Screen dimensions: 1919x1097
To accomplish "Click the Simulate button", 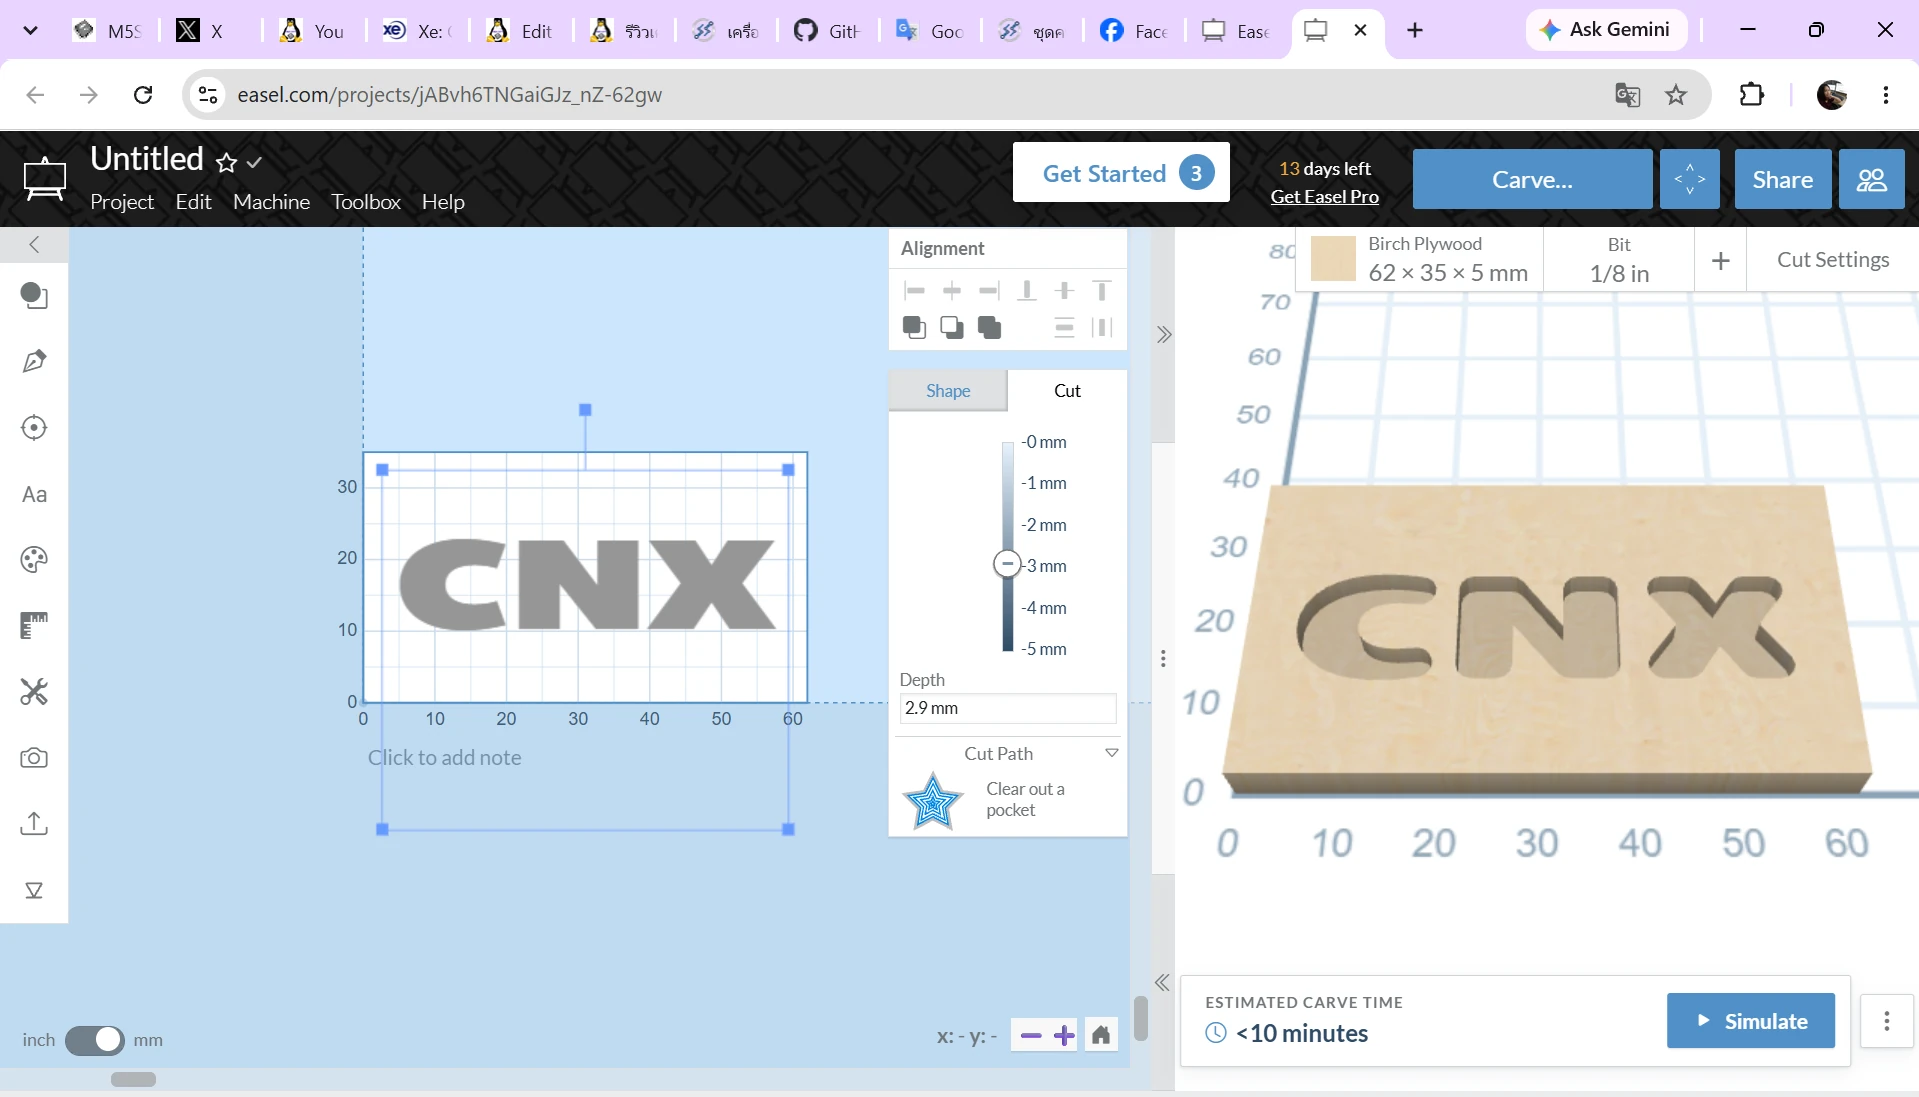I will (1751, 1021).
